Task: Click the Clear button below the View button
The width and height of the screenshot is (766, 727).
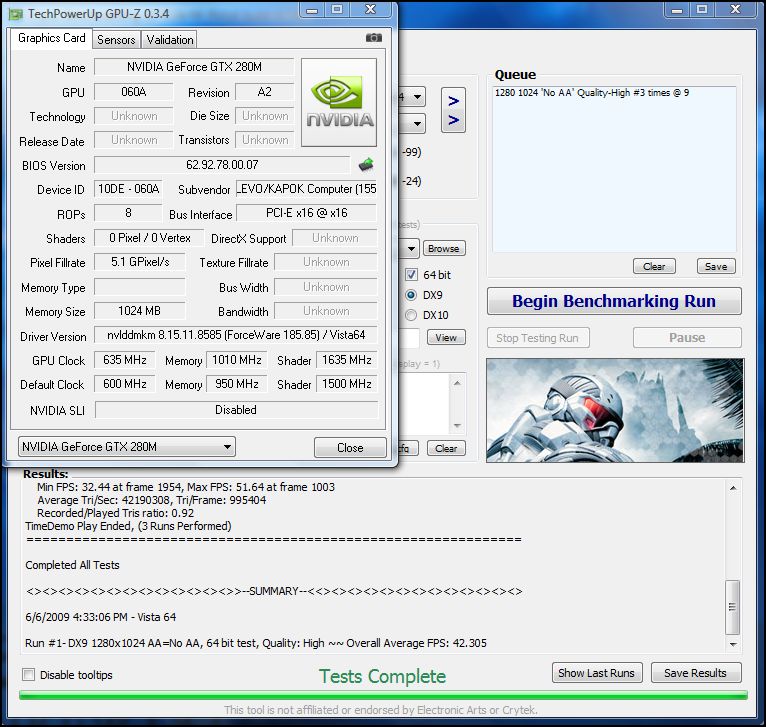Action: [x=446, y=448]
